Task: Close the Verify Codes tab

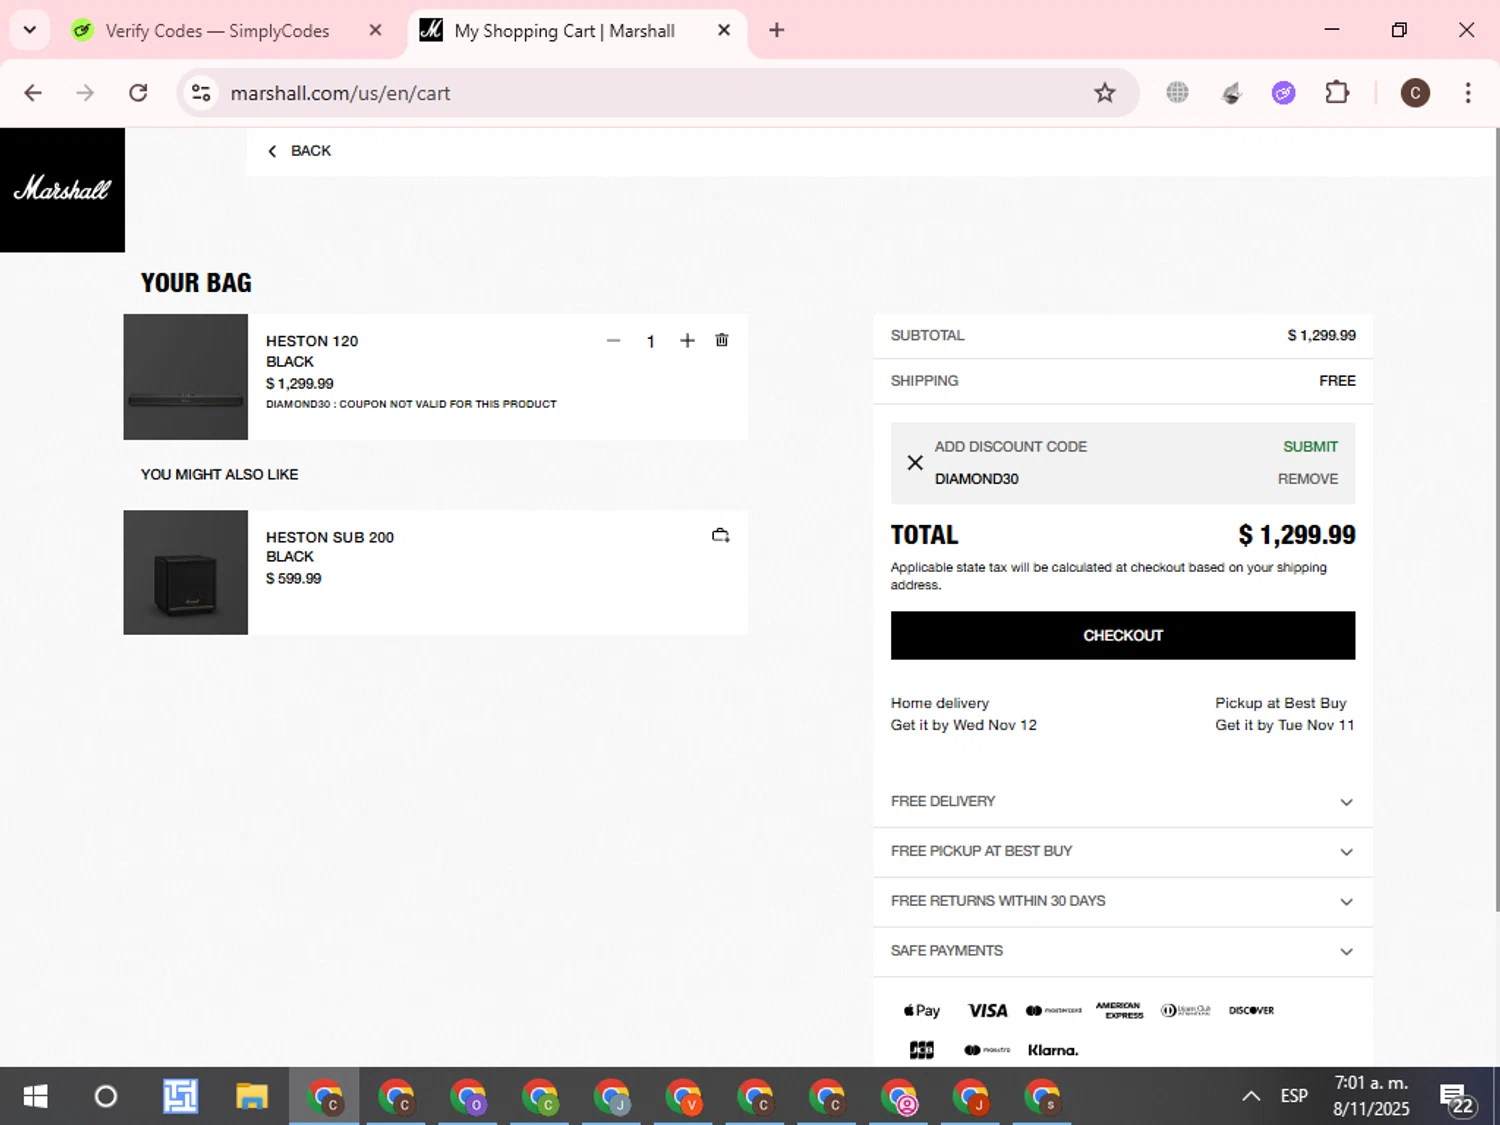Action: [x=375, y=30]
